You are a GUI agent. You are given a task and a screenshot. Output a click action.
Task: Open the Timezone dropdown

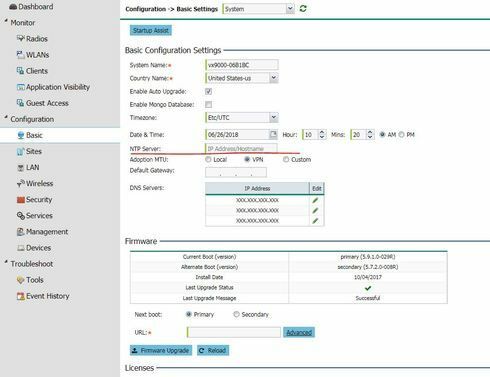273,117
